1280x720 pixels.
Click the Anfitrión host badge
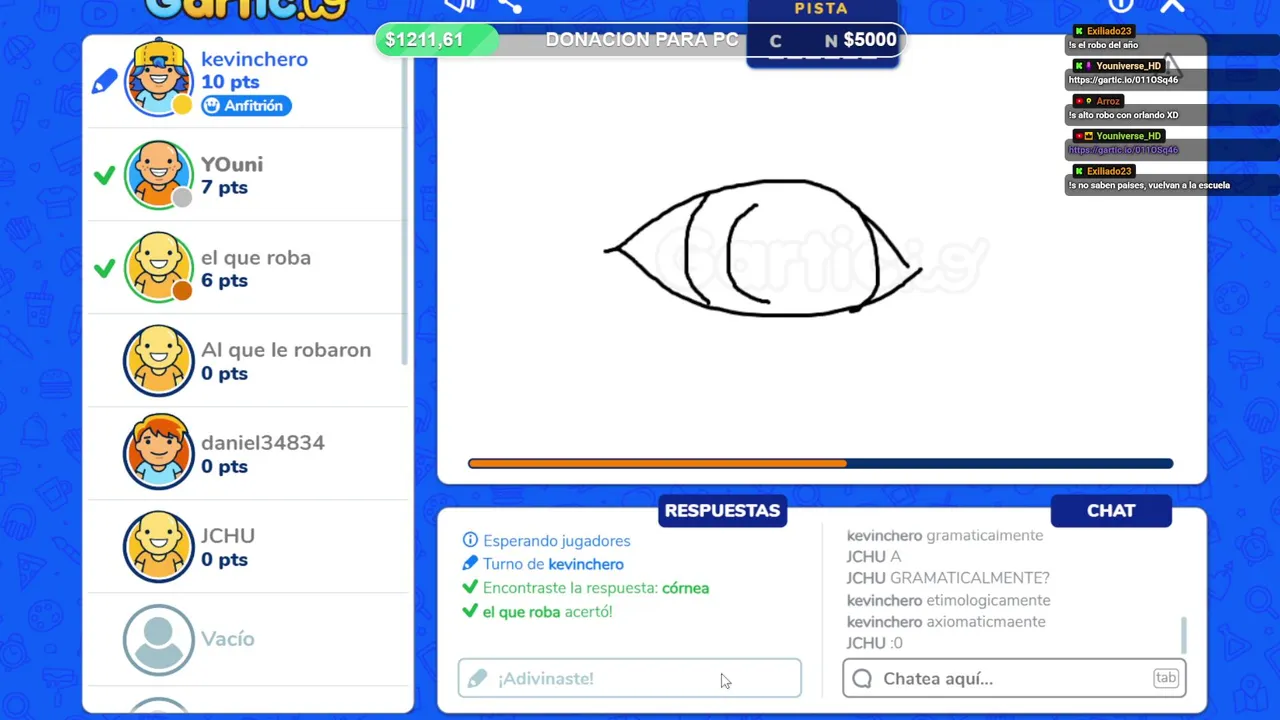tap(246, 105)
